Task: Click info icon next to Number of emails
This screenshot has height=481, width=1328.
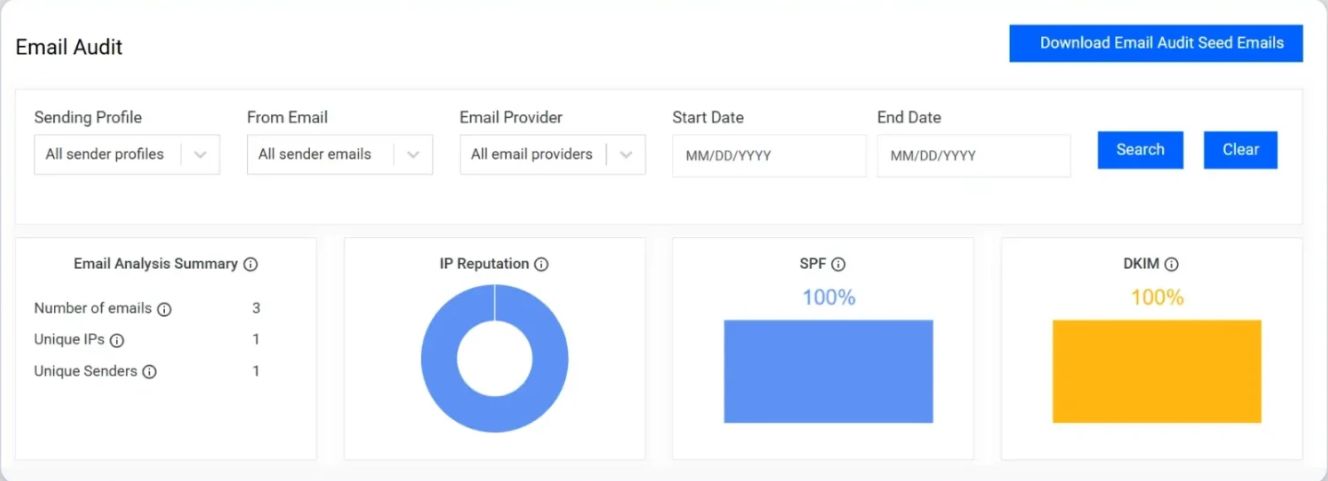Action: point(165,309)
